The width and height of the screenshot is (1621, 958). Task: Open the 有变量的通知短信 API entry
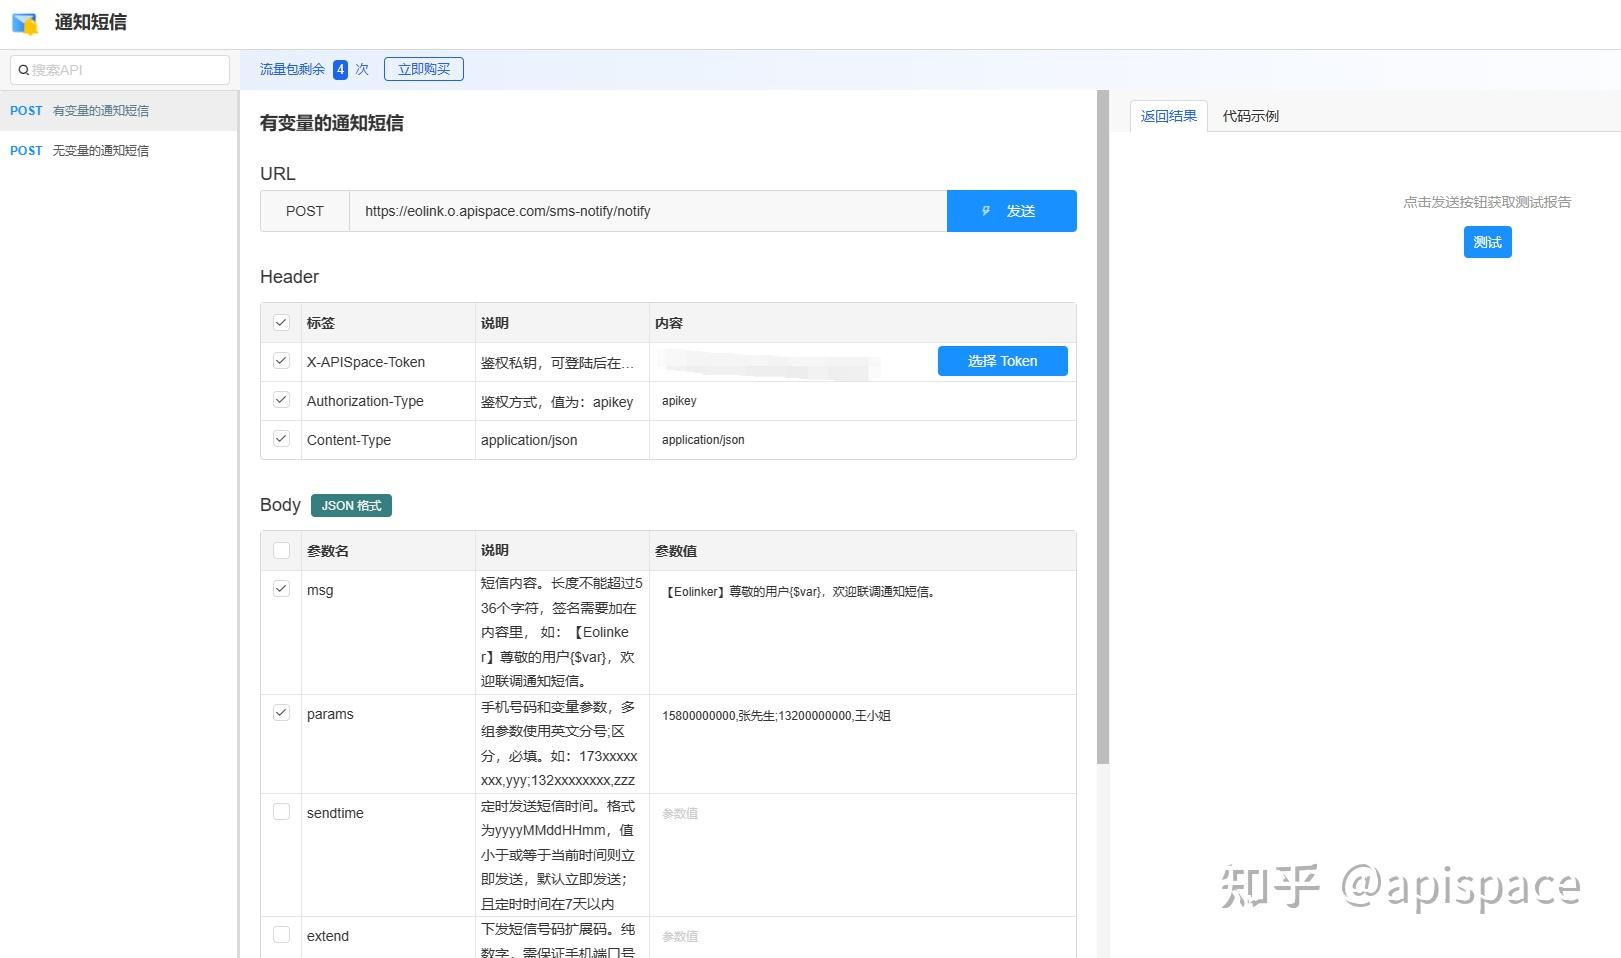click(x=119, y=111)
